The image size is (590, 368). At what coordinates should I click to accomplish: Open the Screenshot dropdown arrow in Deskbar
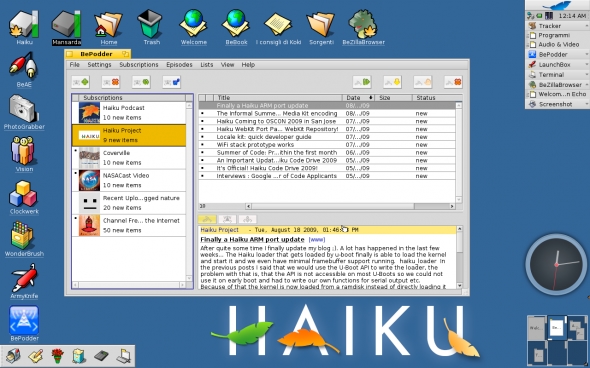click(x=587, y=104)
